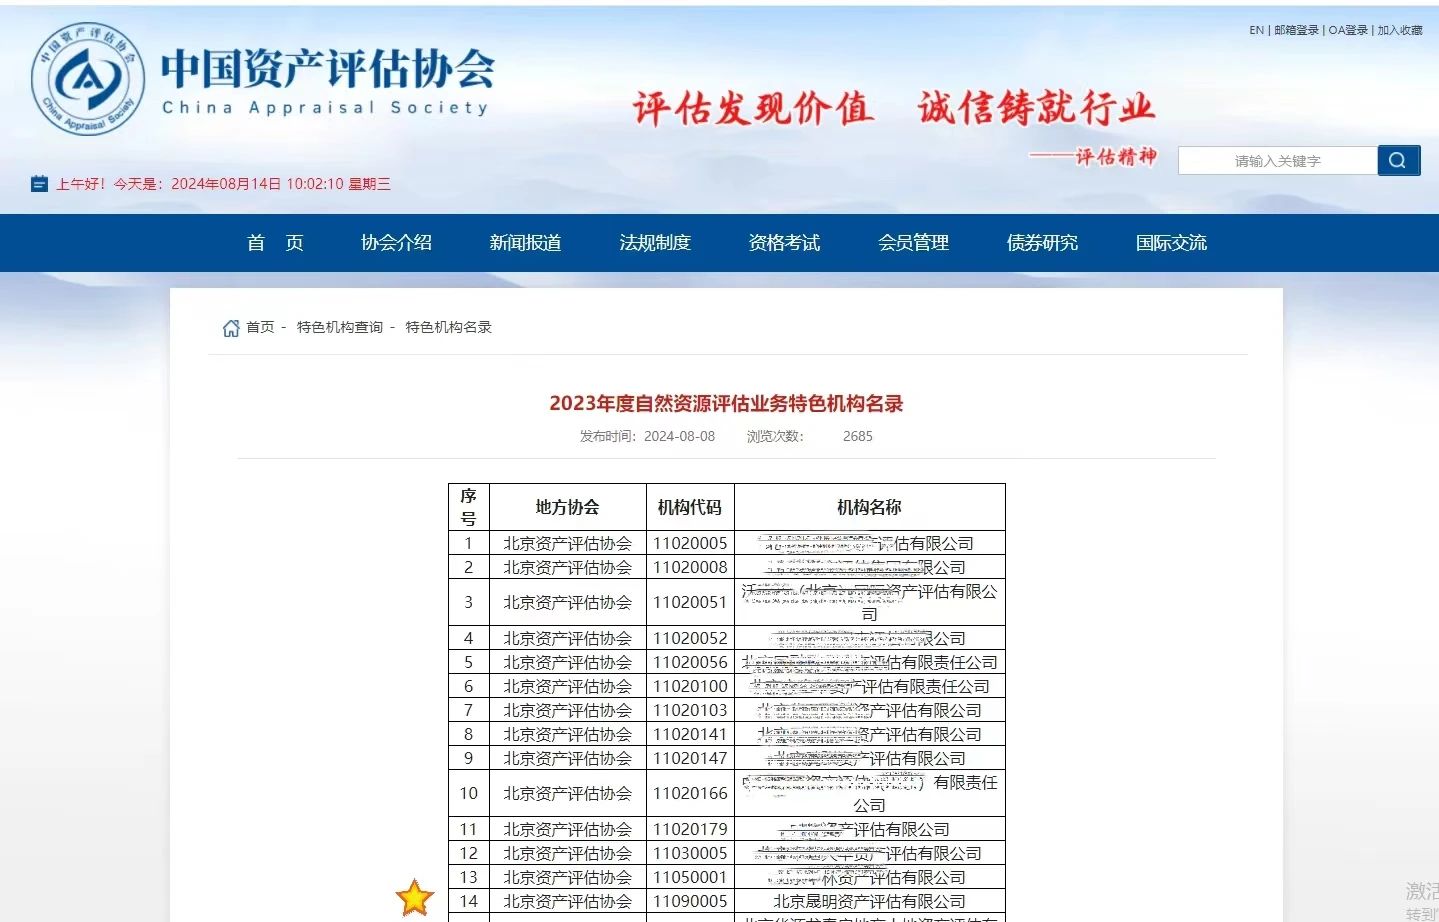The width and height of the screenshot is (1439, 922).
Task: Open the 会员管理 menu
Action: pyautogui.click(x=913, y=243)
